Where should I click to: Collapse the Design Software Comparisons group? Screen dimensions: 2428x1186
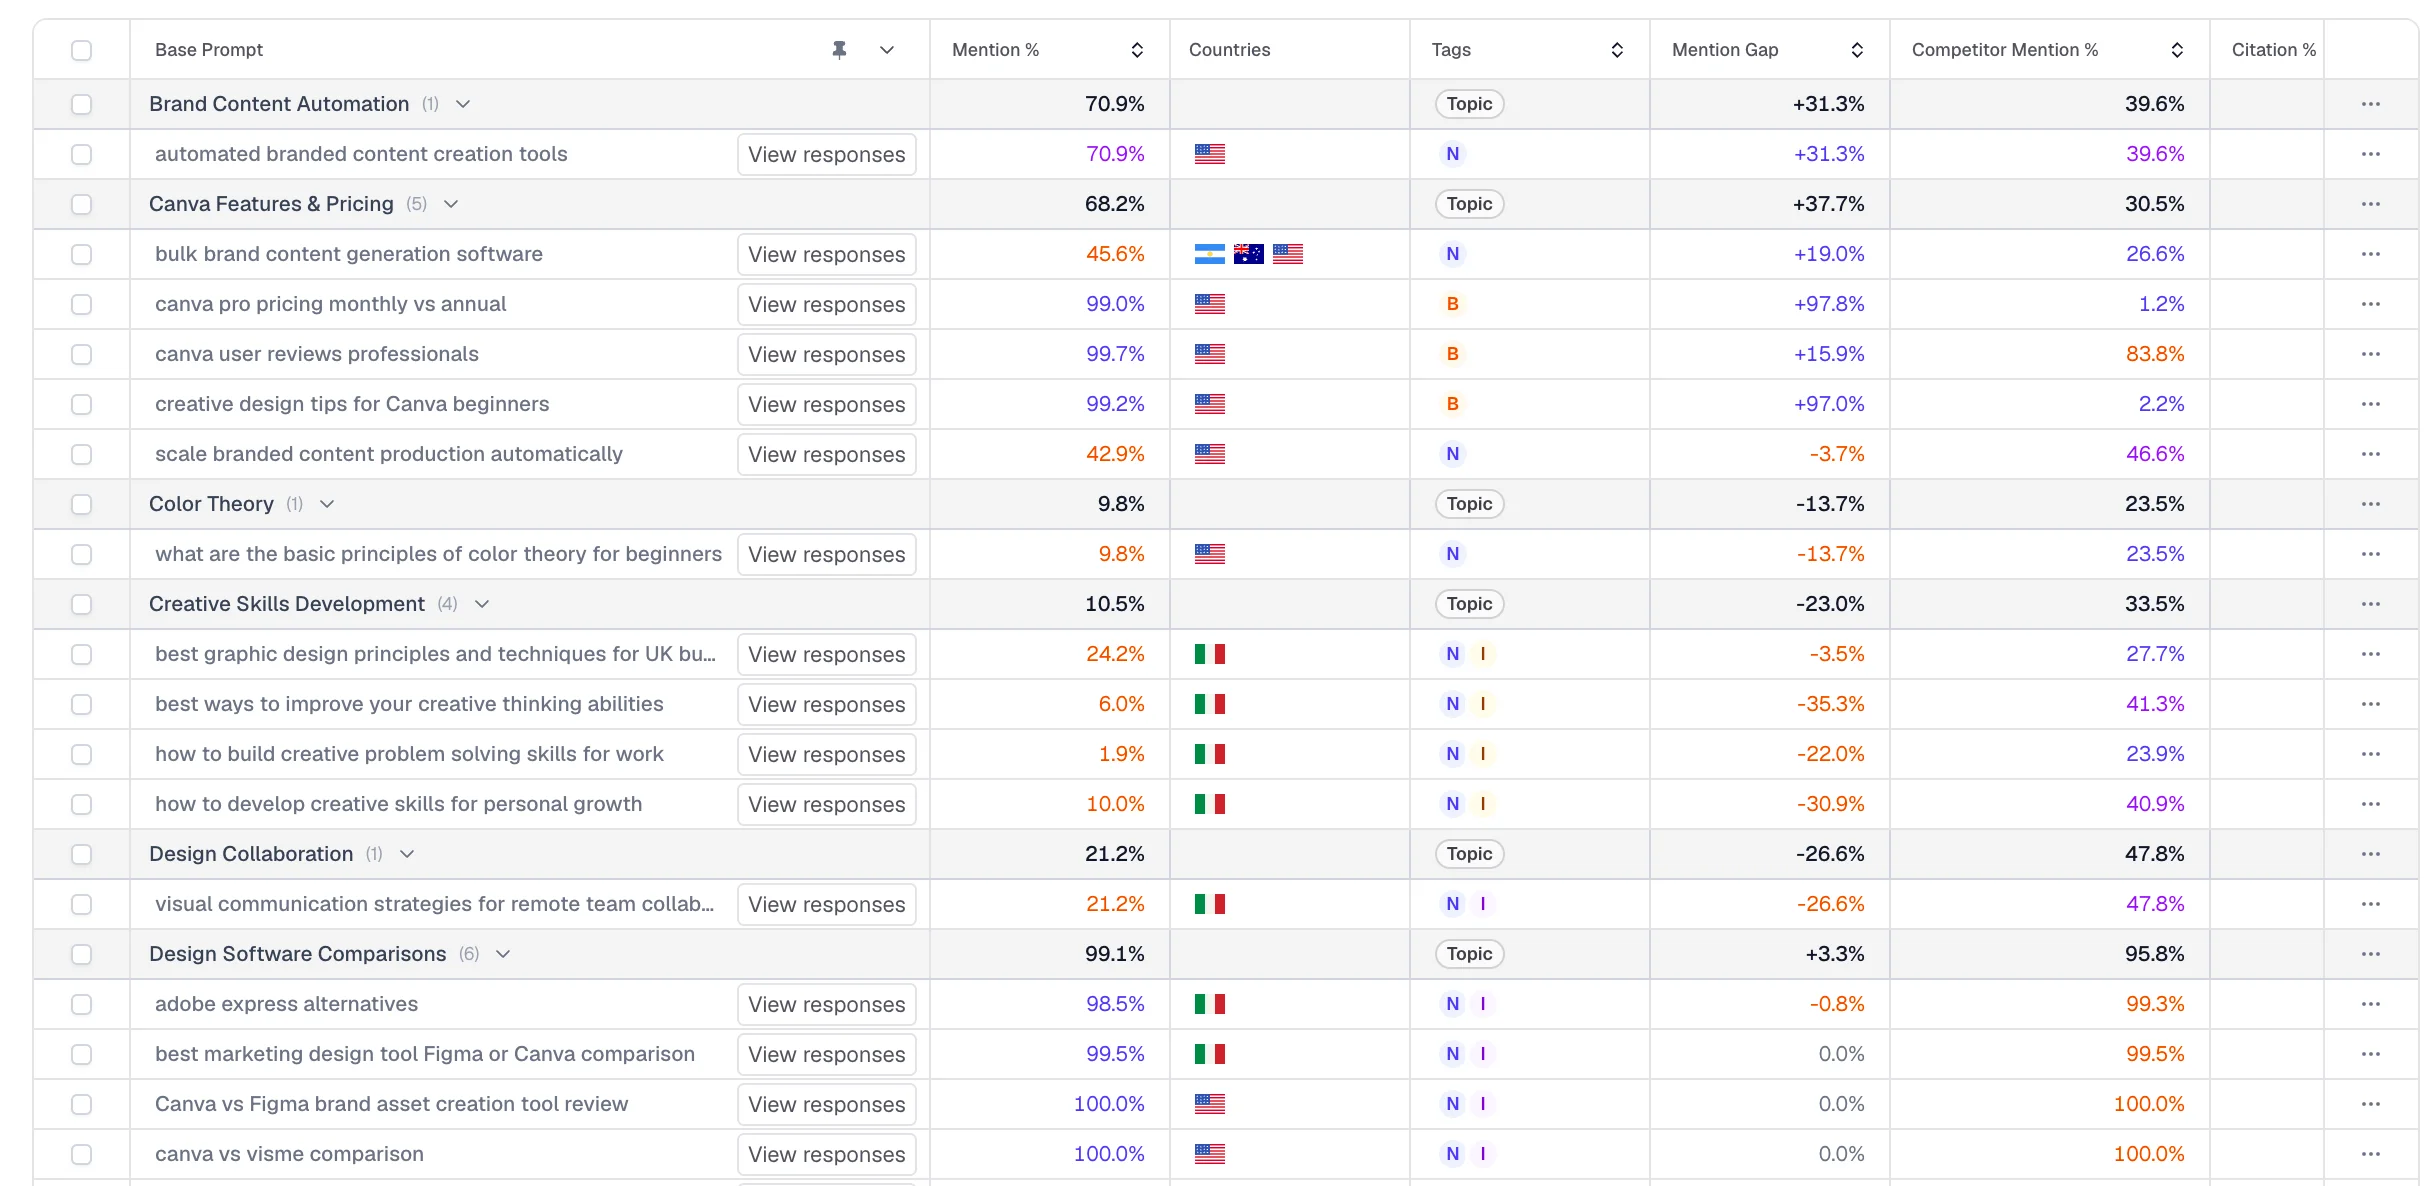(503, 954)
